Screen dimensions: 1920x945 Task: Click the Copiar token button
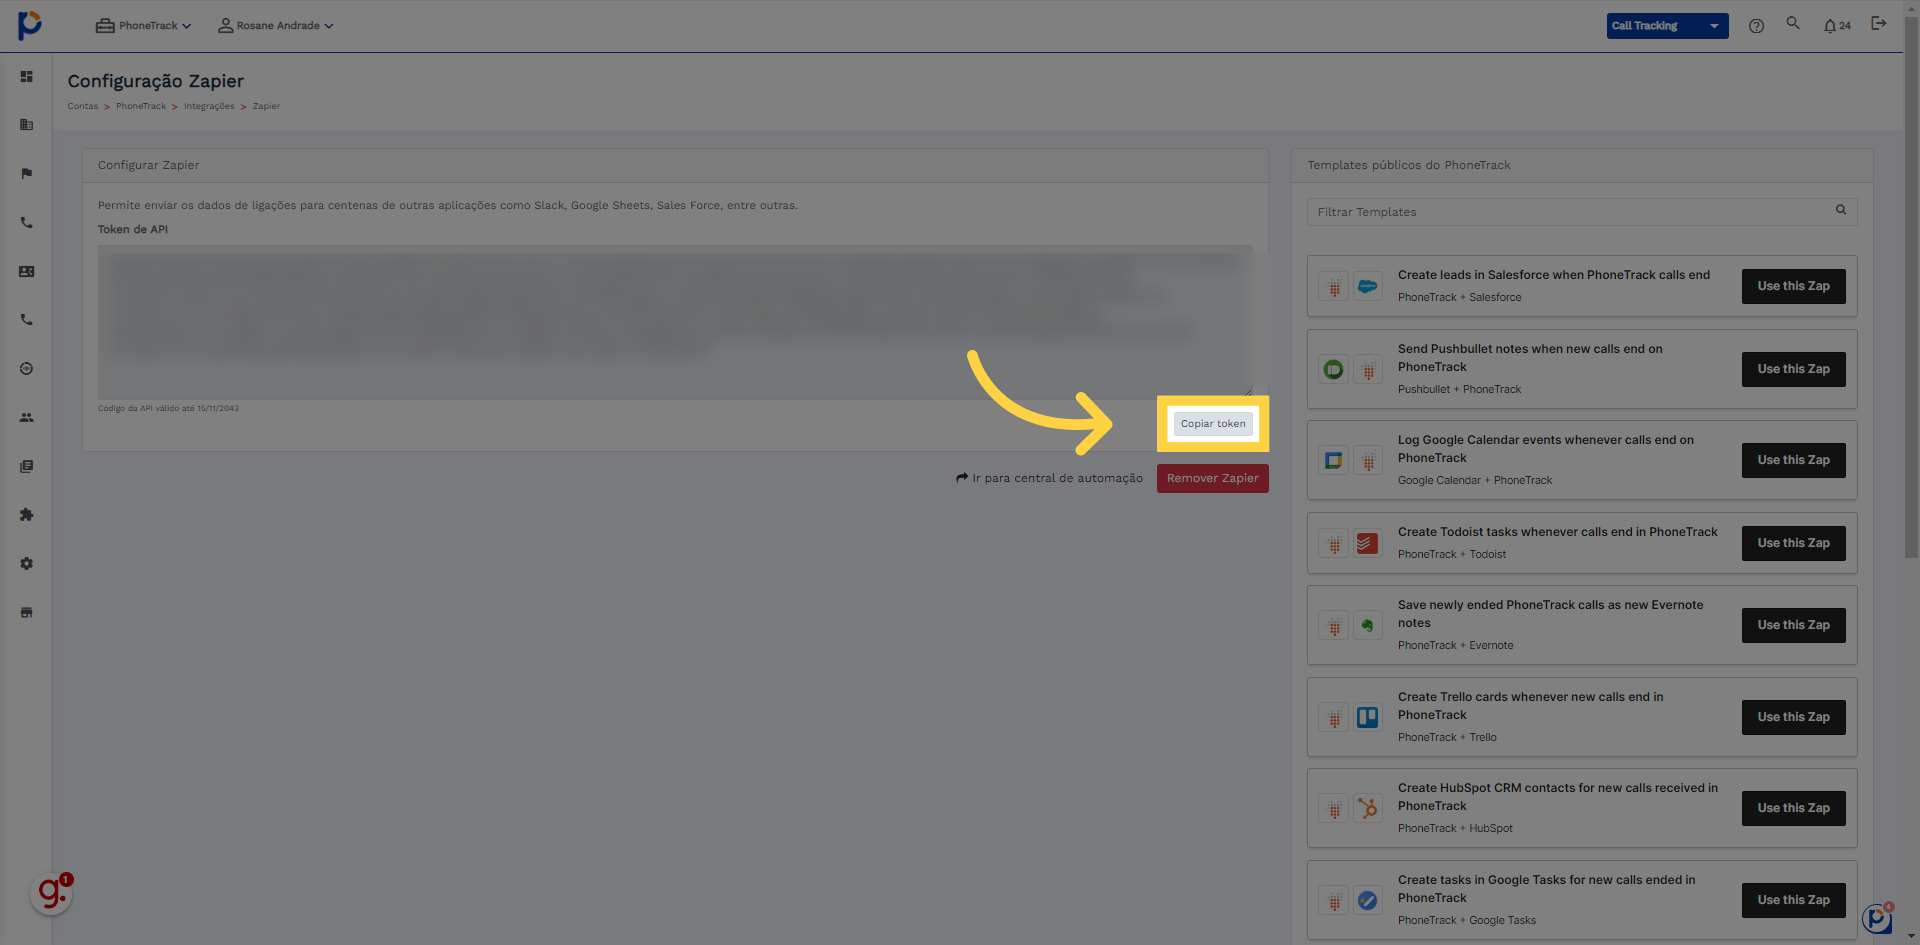[x=1213, y=424]
